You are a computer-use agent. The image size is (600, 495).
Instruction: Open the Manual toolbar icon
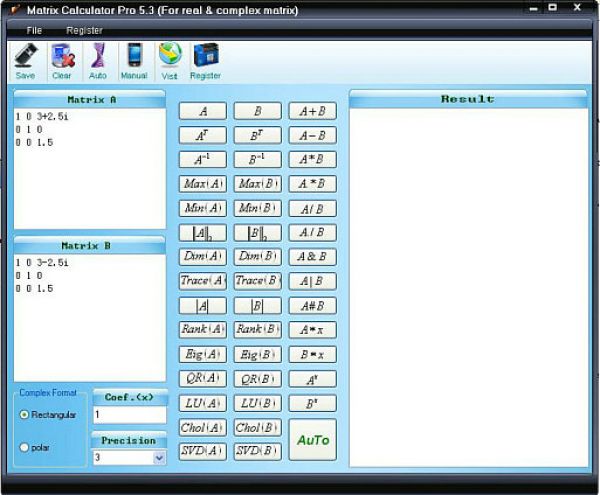[134, 61]
